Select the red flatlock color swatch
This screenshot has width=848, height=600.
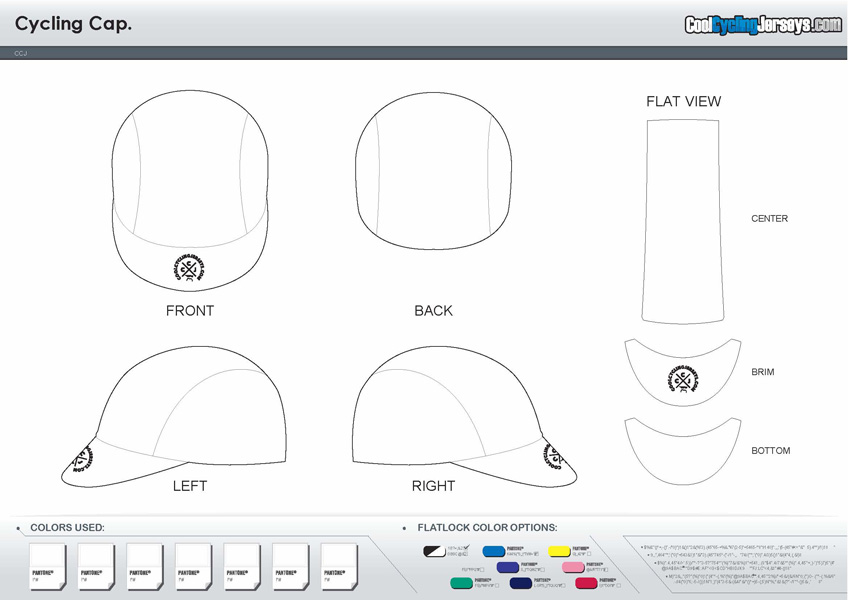pos(585,583)
